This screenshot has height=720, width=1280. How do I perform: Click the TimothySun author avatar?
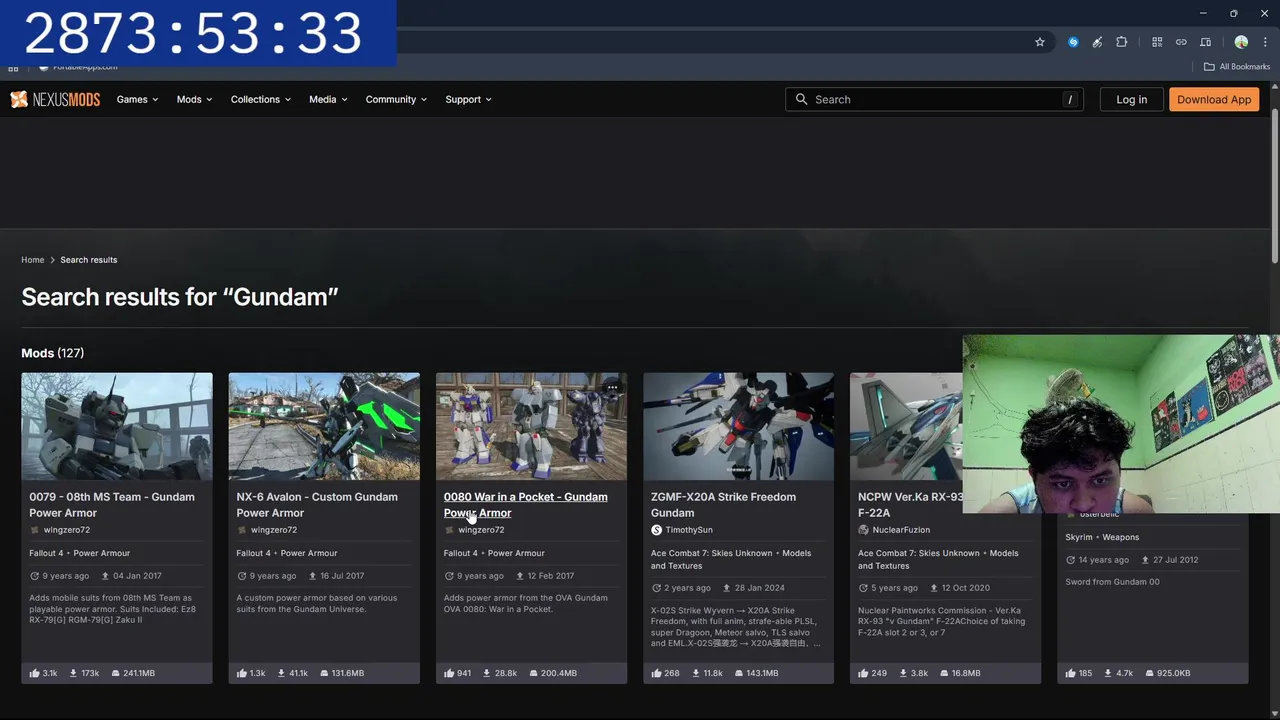(656, 530)
